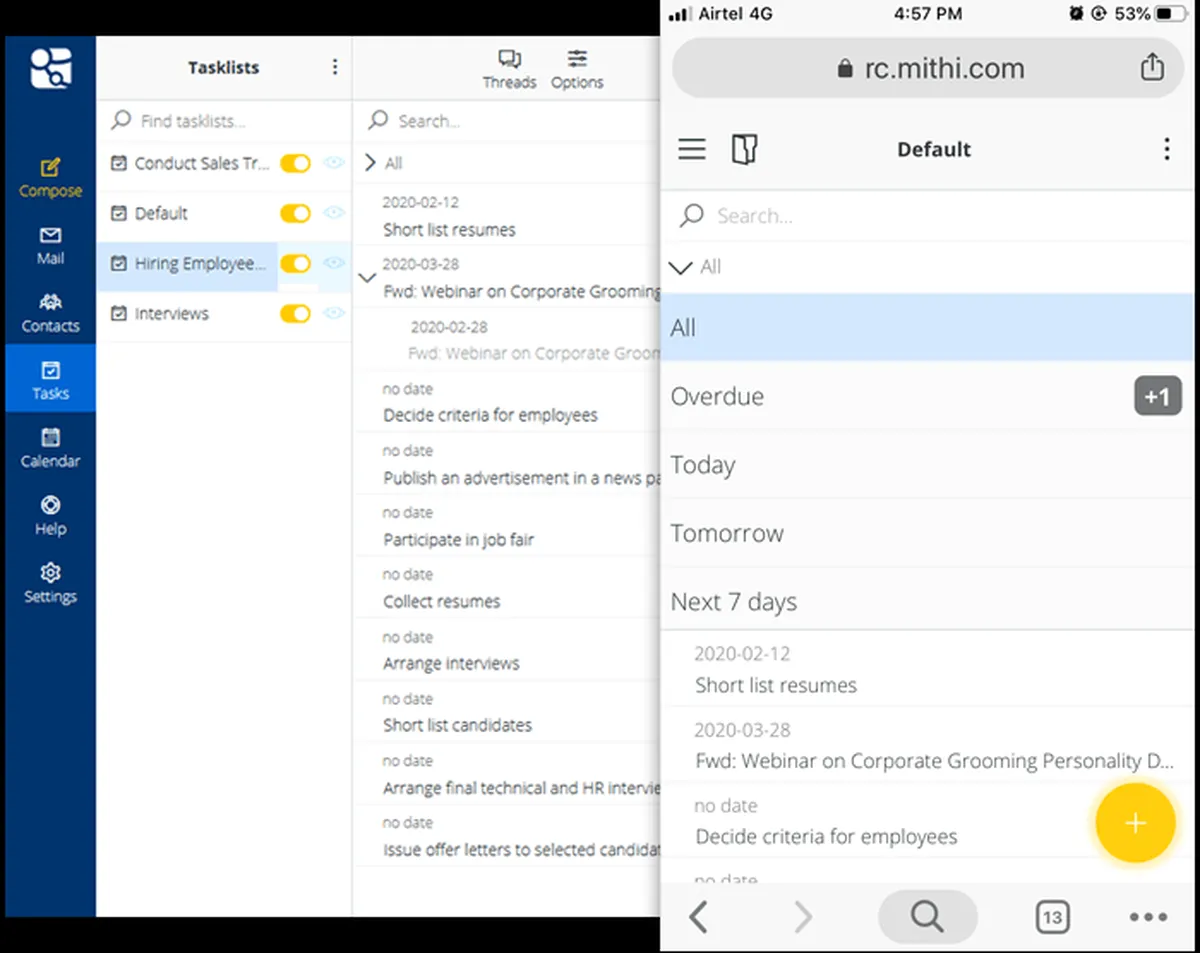Select the Today filter option
This screenshot has width=1200, height=953.
point(928,465)
